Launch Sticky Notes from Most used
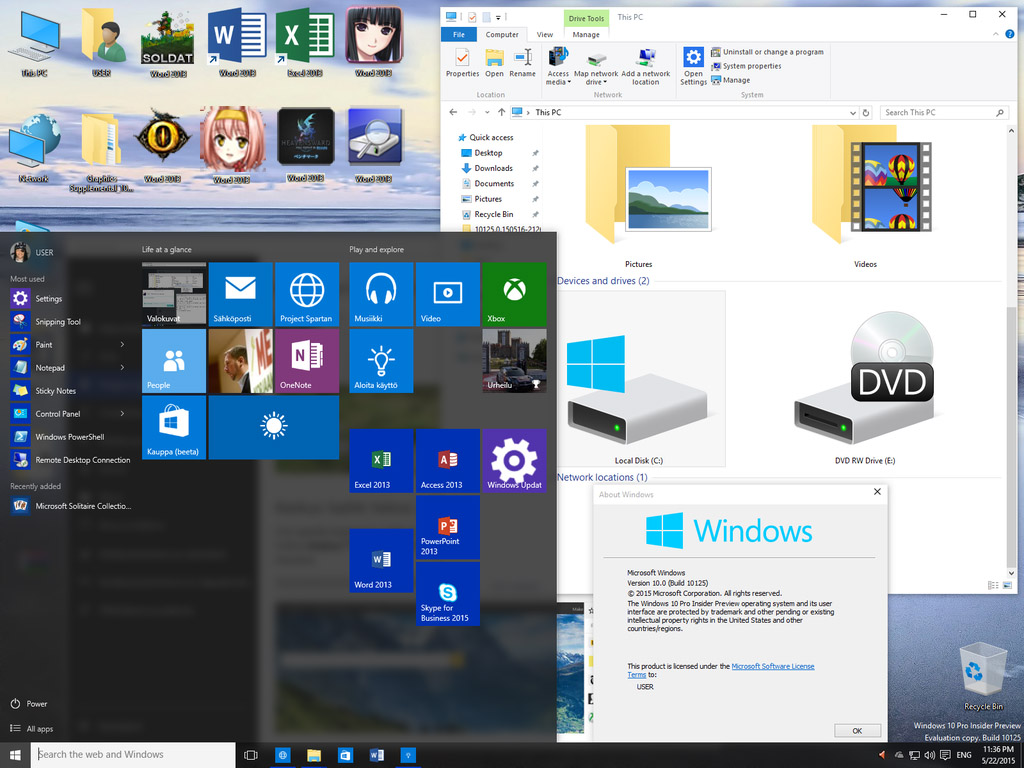Viewport: 1024px width, 768px height. [69, 391]
